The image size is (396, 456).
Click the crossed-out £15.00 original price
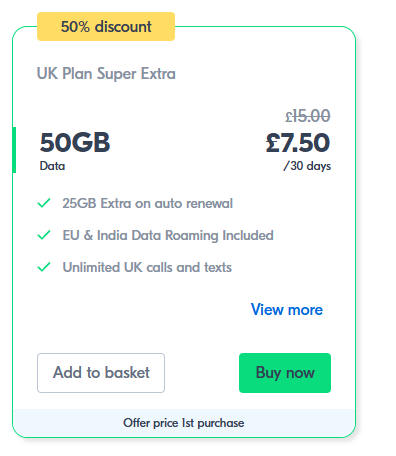pos(308,116)
